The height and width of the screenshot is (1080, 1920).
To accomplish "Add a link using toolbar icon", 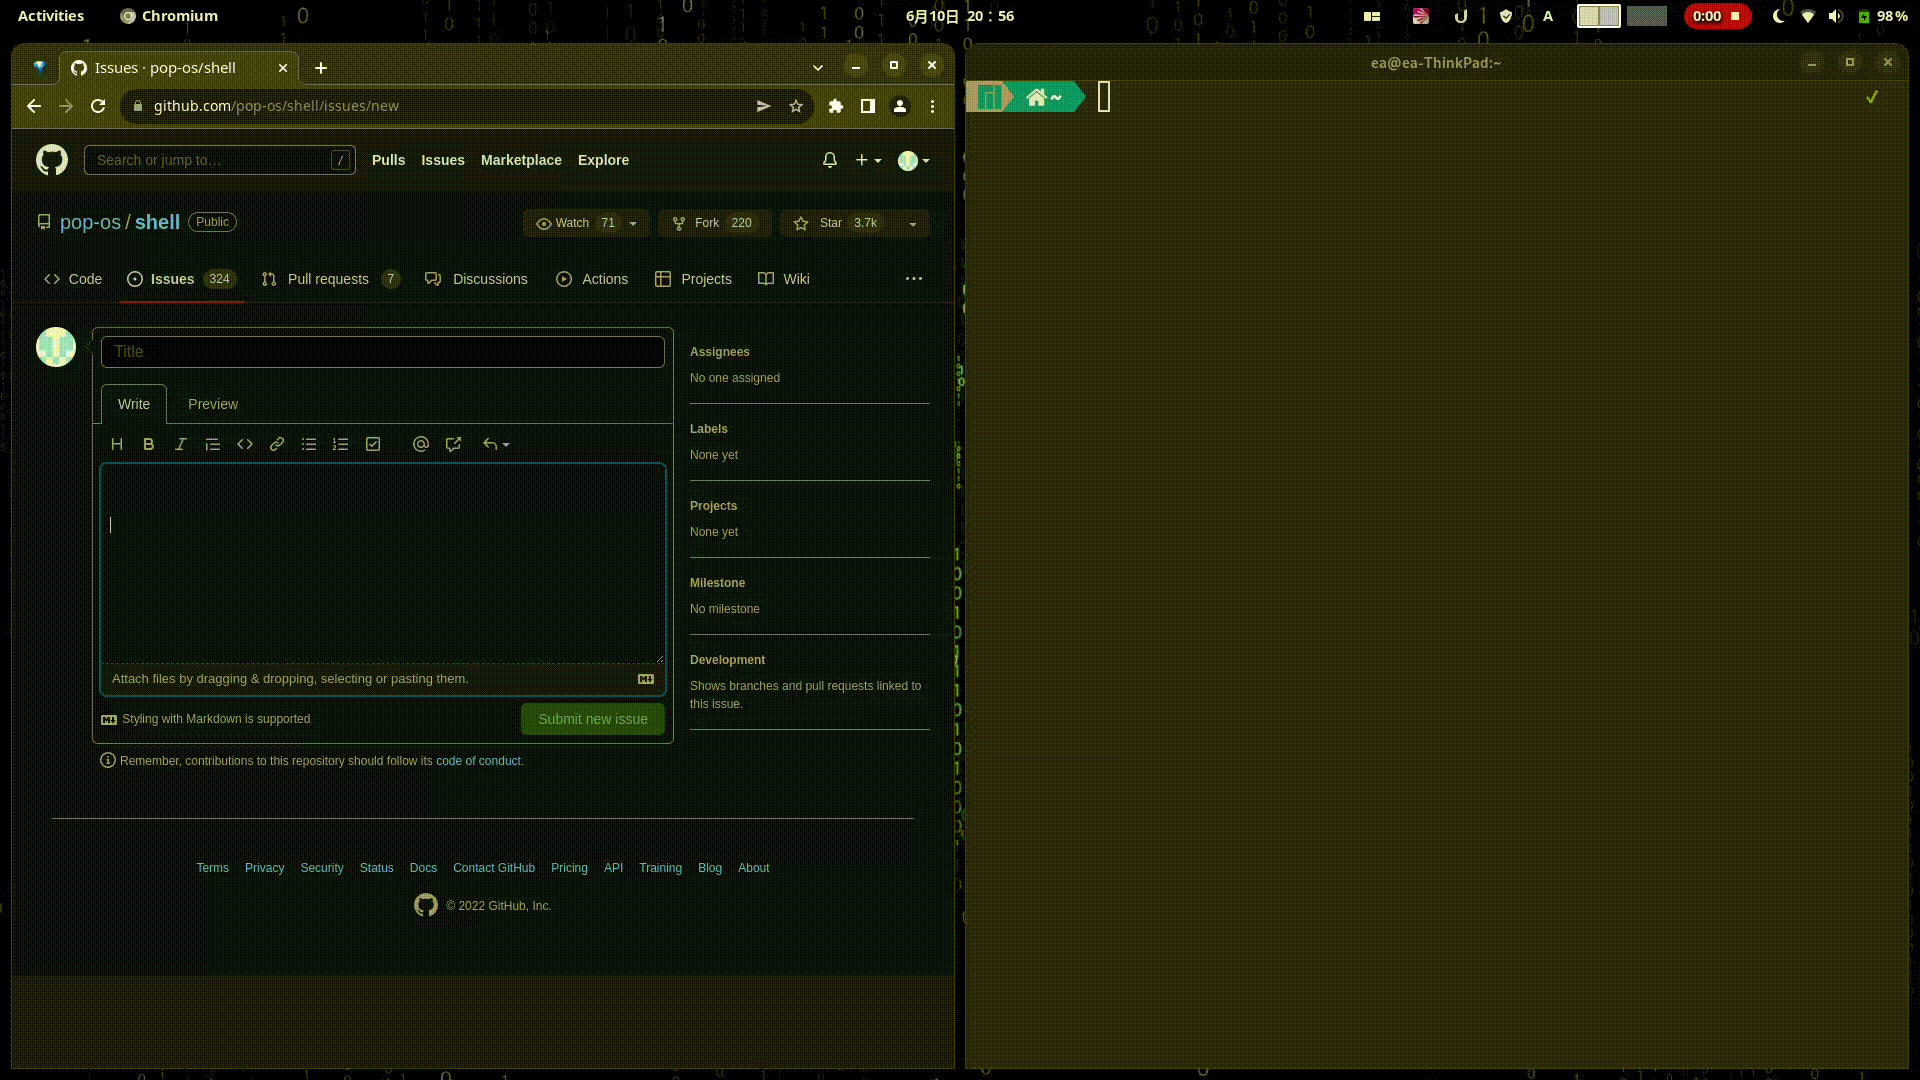I will point(277,444).
